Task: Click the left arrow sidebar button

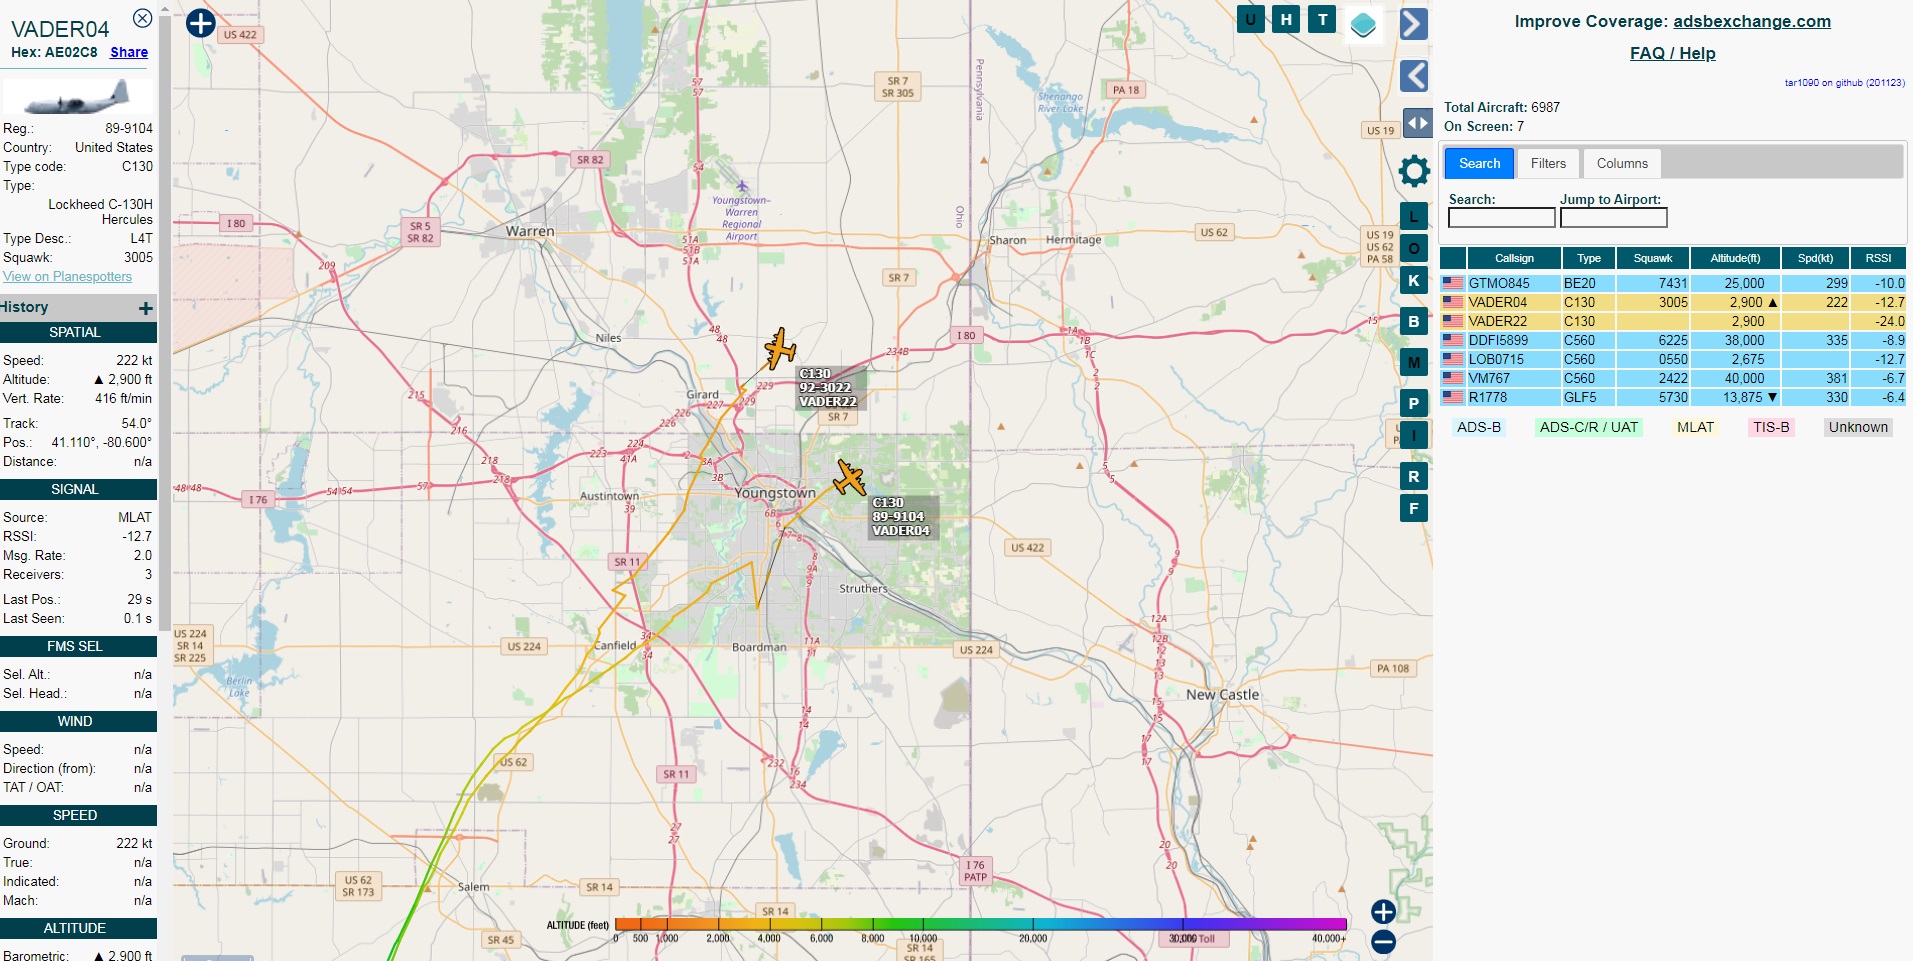Action: tap(1413, 76)
